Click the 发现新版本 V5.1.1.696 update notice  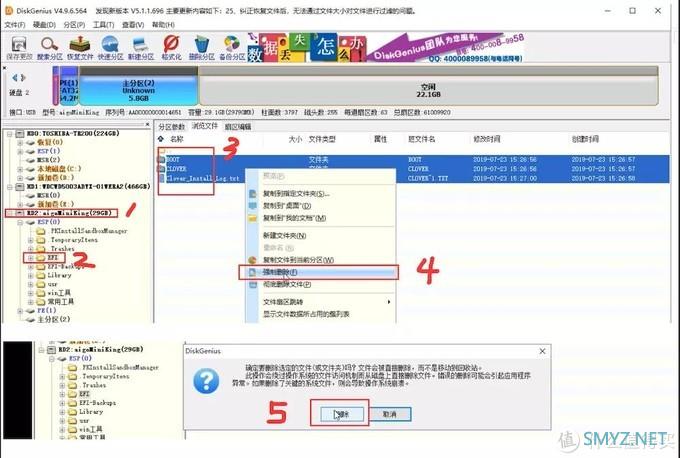point(255,10)
